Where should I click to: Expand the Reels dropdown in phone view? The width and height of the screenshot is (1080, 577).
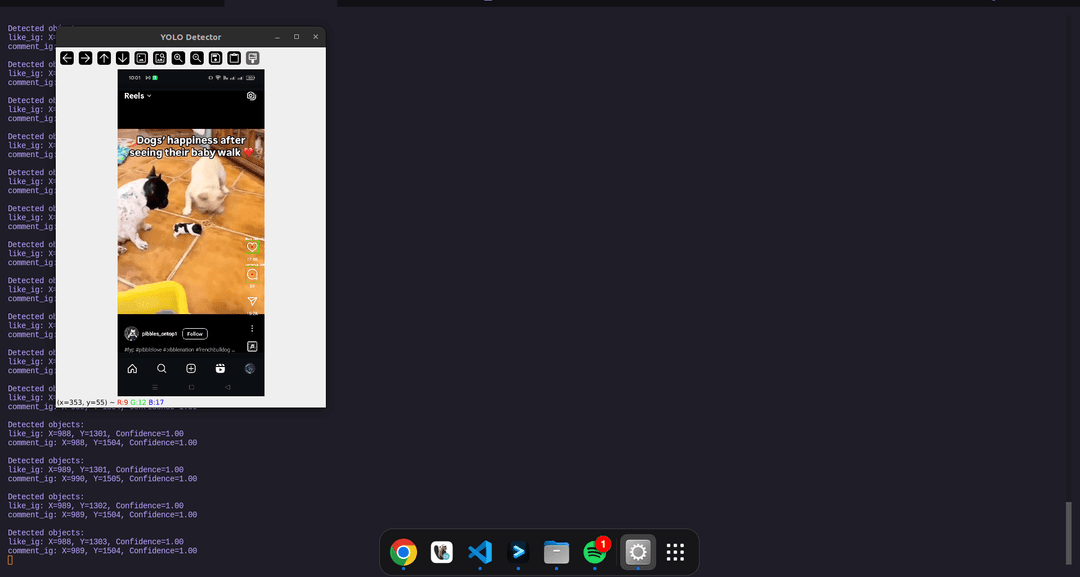[138, 96]
